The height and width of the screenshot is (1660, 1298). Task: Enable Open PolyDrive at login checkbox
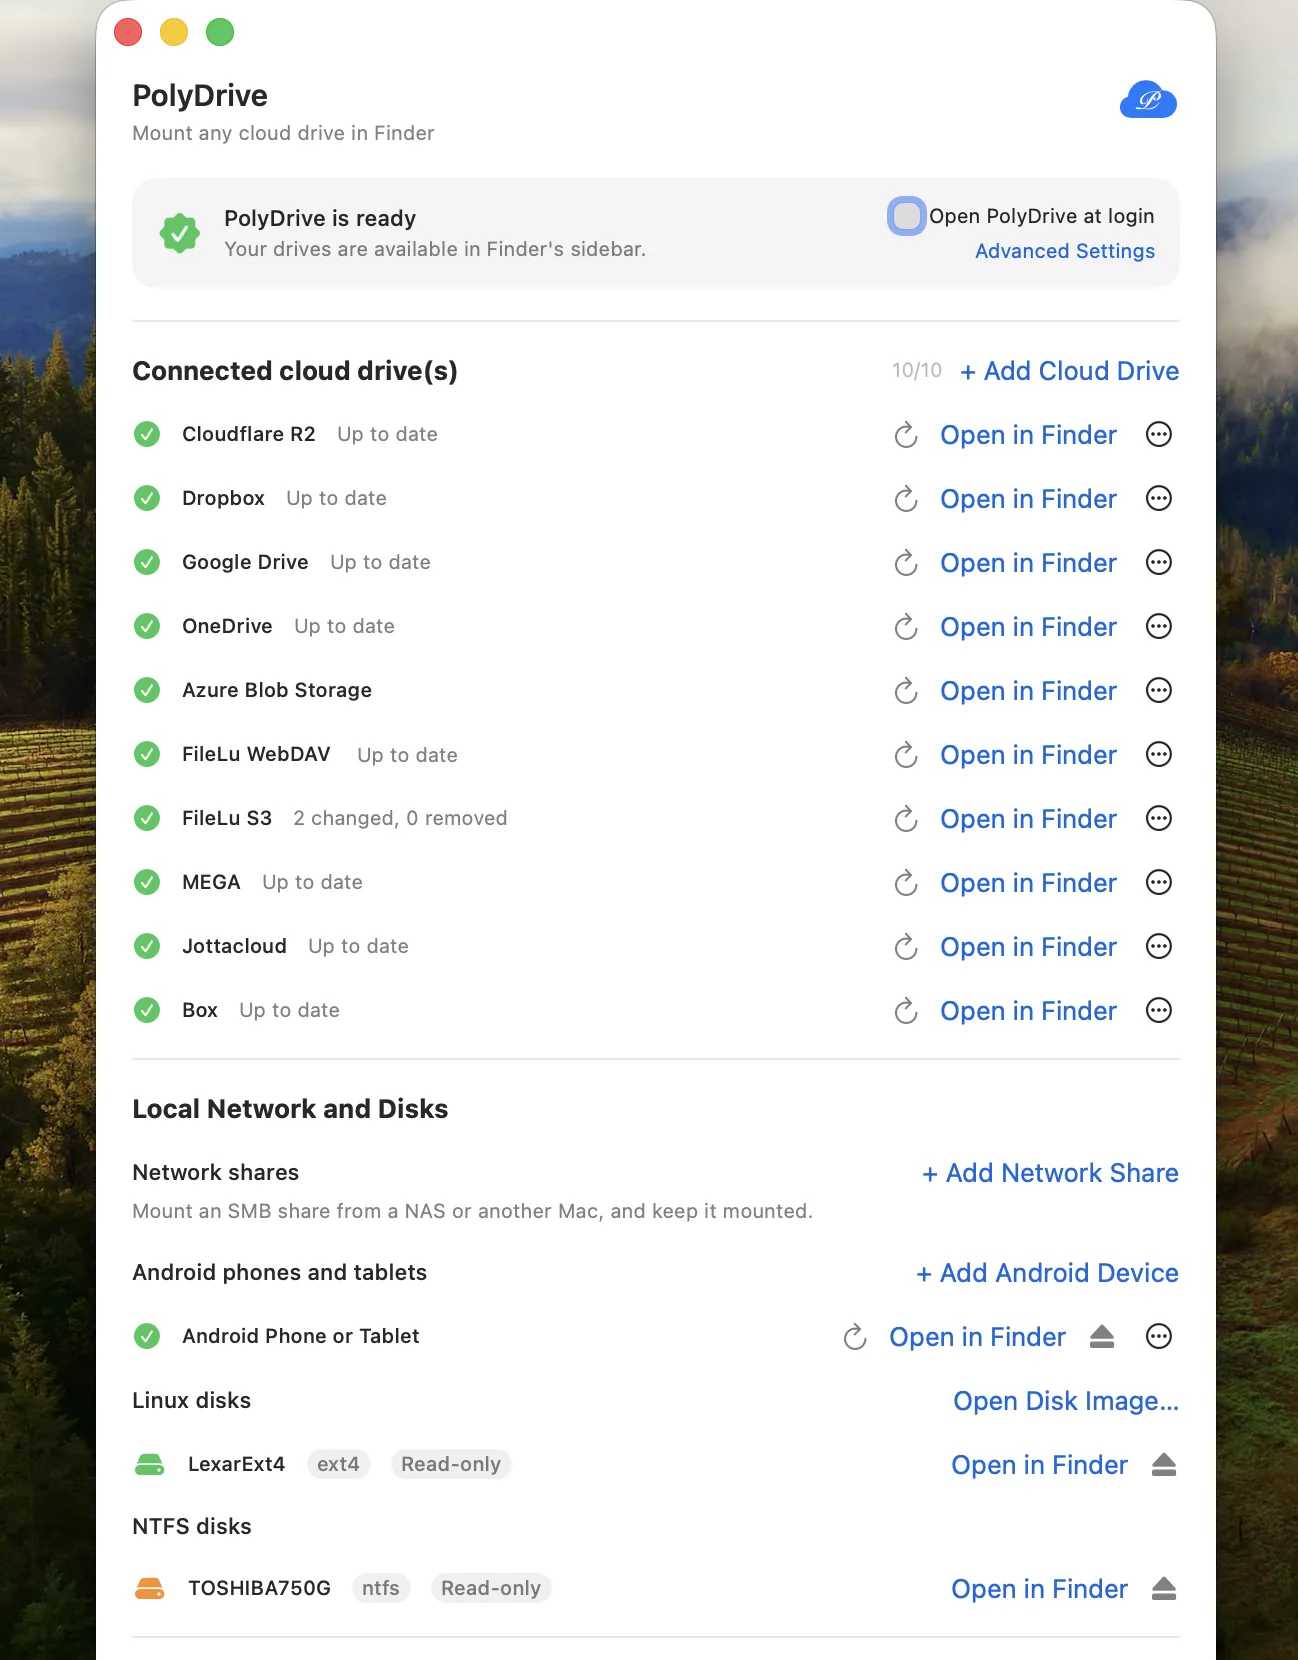pos(907,216)
